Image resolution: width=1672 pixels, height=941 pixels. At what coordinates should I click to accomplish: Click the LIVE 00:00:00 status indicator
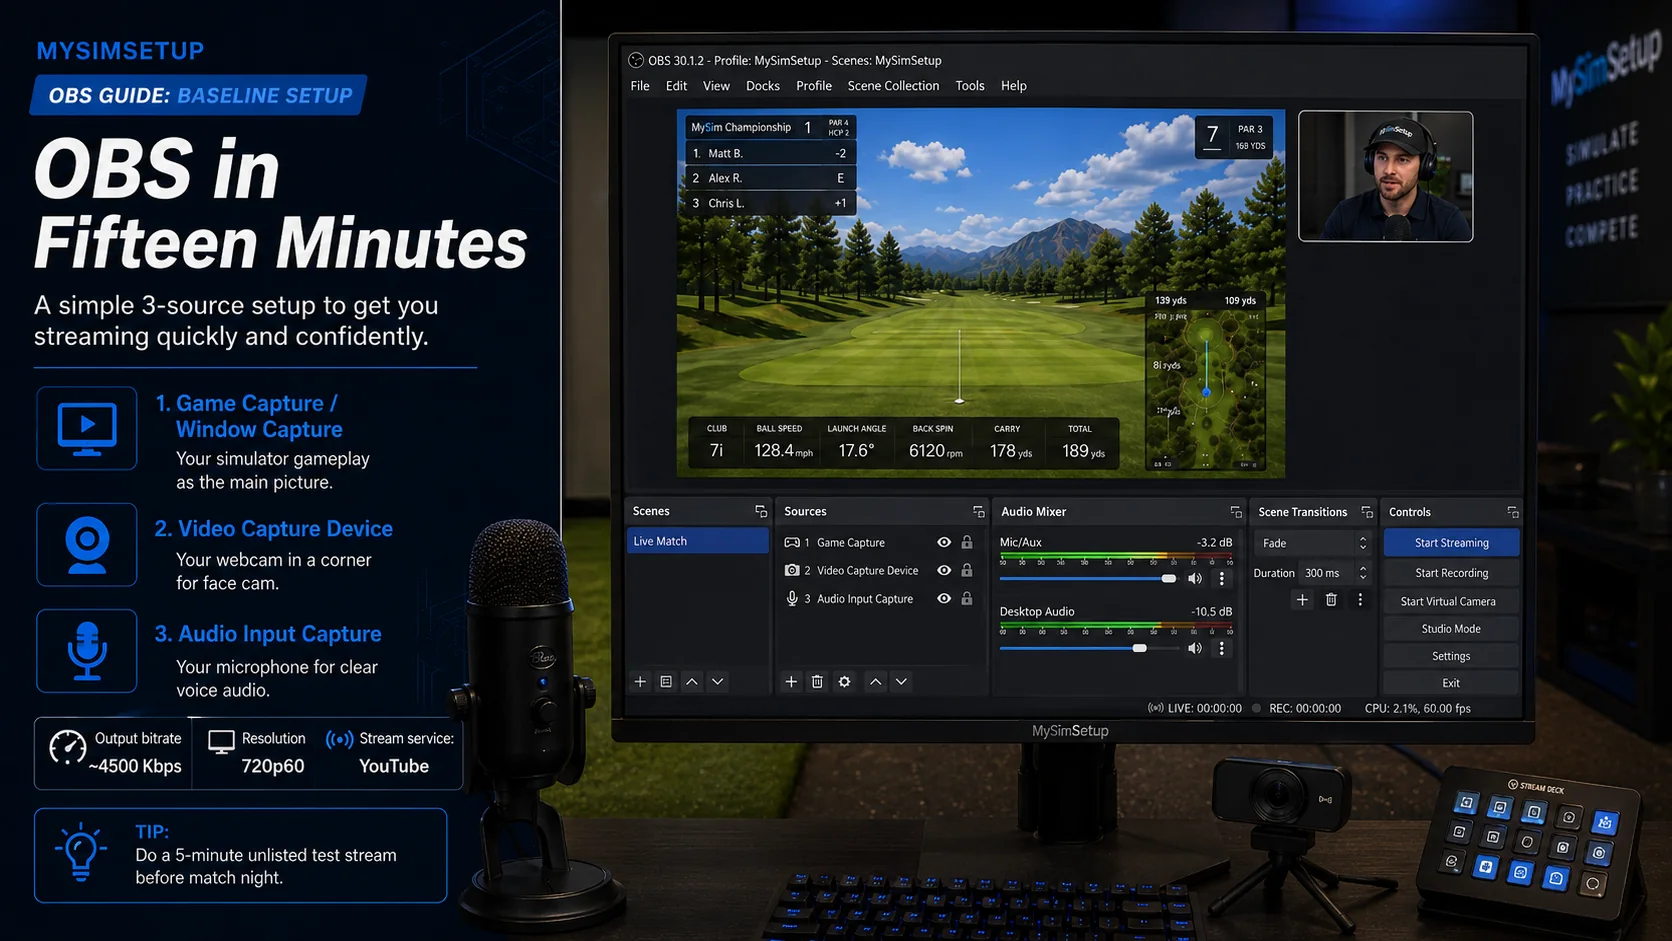pyautogui.click(x=1195, y=708)
